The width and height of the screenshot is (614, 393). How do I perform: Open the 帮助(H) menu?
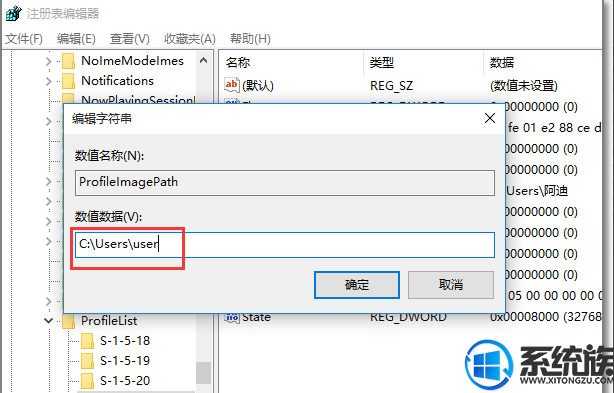point(250,39)
